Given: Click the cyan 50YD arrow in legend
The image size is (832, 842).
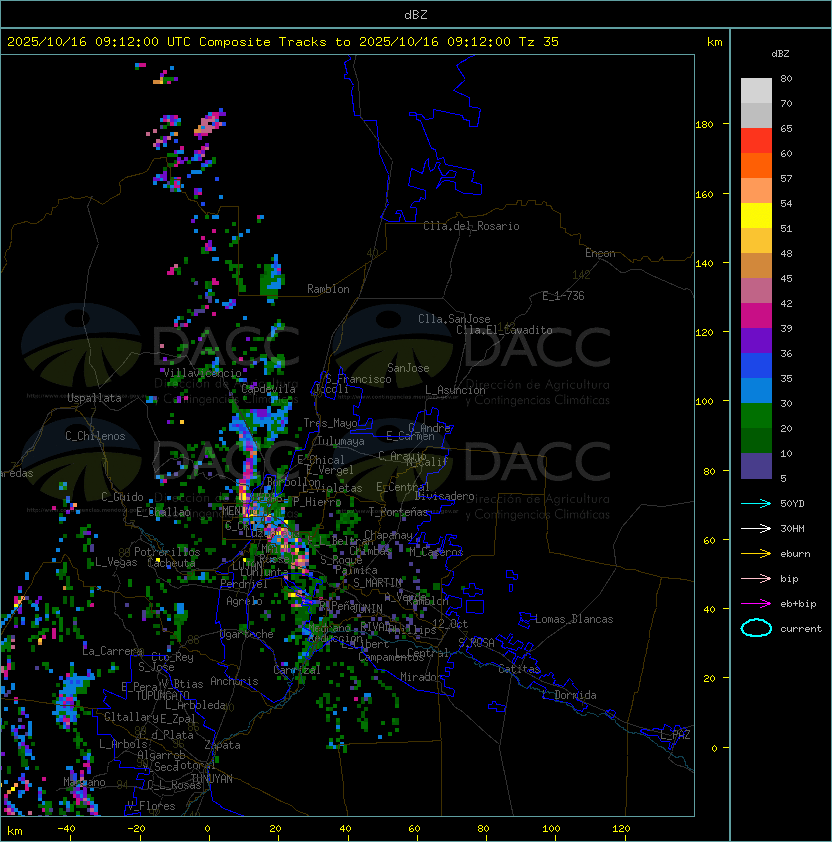Looking at the screenshot, I should (756, 503).
